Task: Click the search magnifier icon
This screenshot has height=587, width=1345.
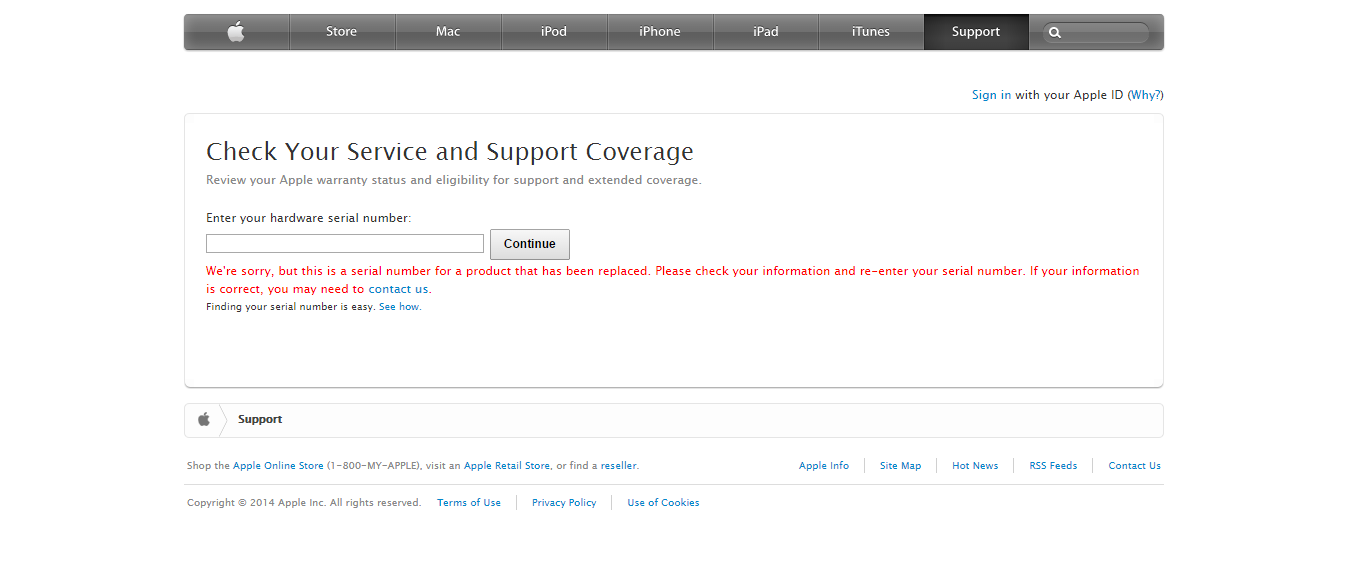Action: click(x=1055, y=33)
